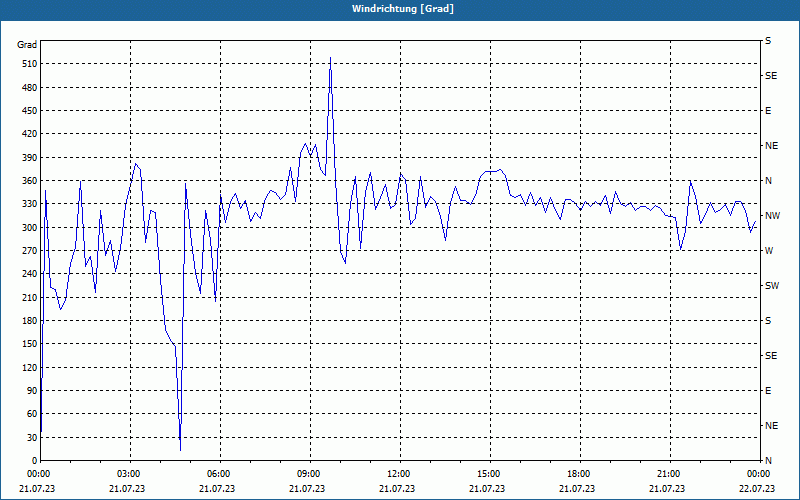Screen dimensions: 800x500
Task: Choose the 210 y-axis tick label
Action: [30, 297]
